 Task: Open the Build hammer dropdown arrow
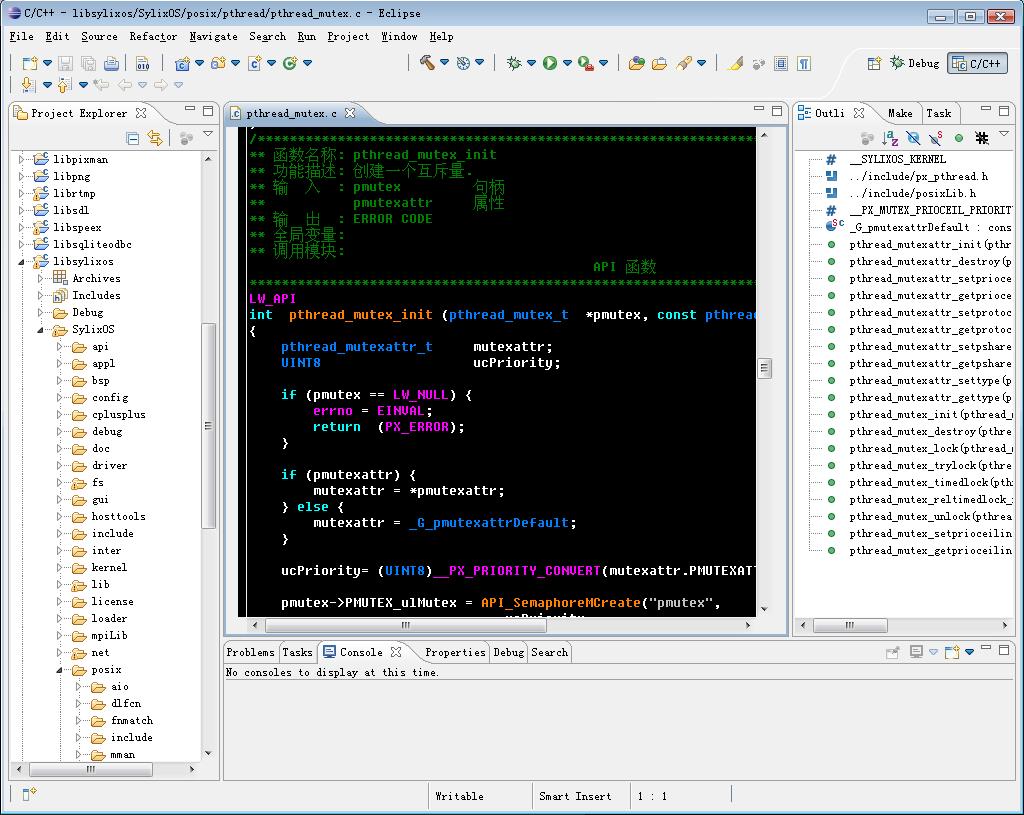444,63
